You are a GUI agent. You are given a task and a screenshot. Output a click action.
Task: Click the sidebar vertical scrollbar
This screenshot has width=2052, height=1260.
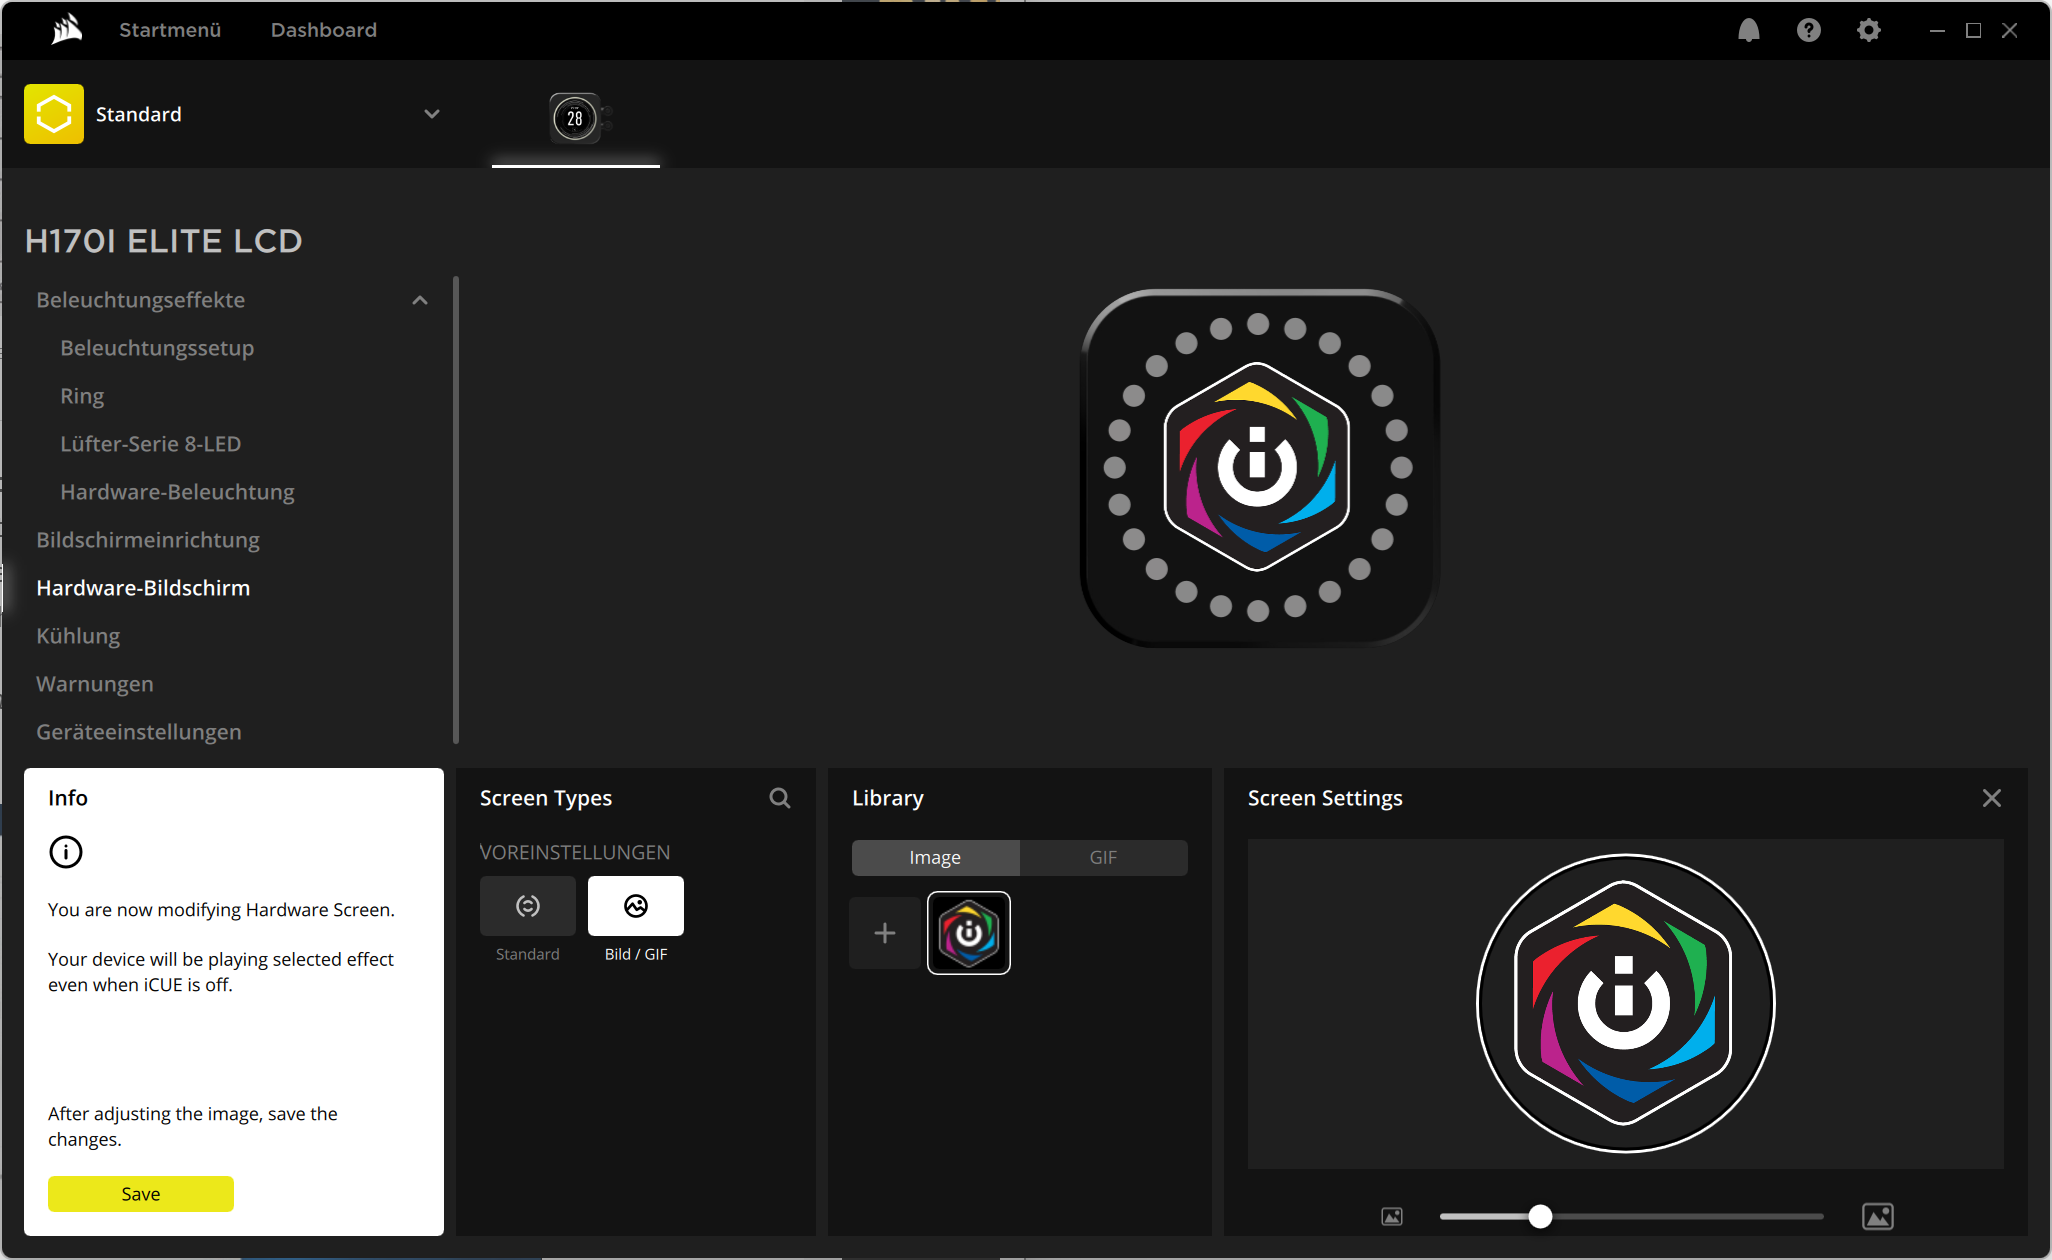click(456, 510)
